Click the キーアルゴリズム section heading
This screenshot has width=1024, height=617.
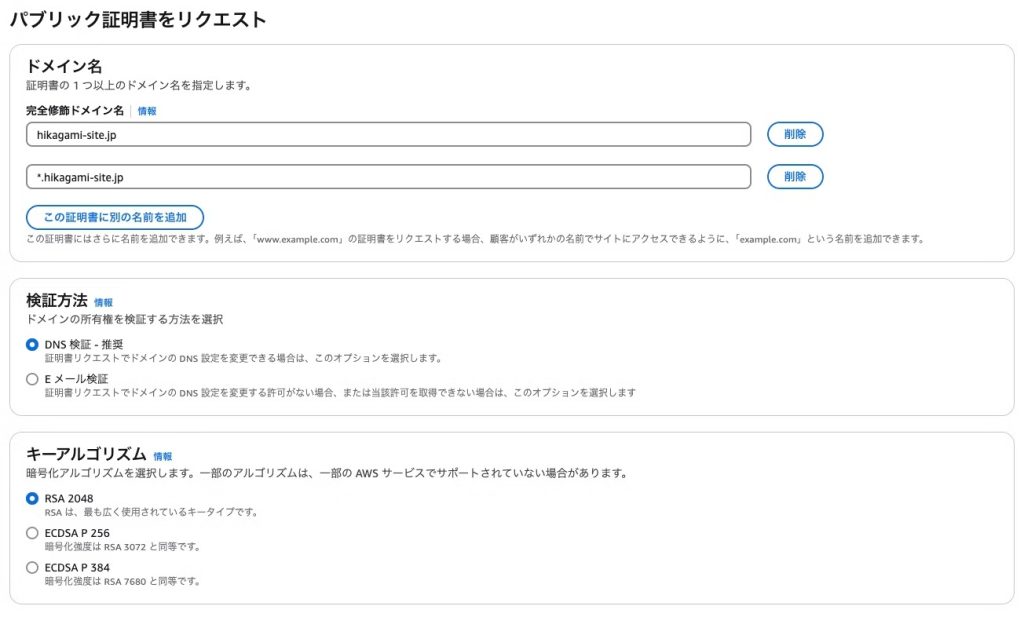[x=86, y=455]
